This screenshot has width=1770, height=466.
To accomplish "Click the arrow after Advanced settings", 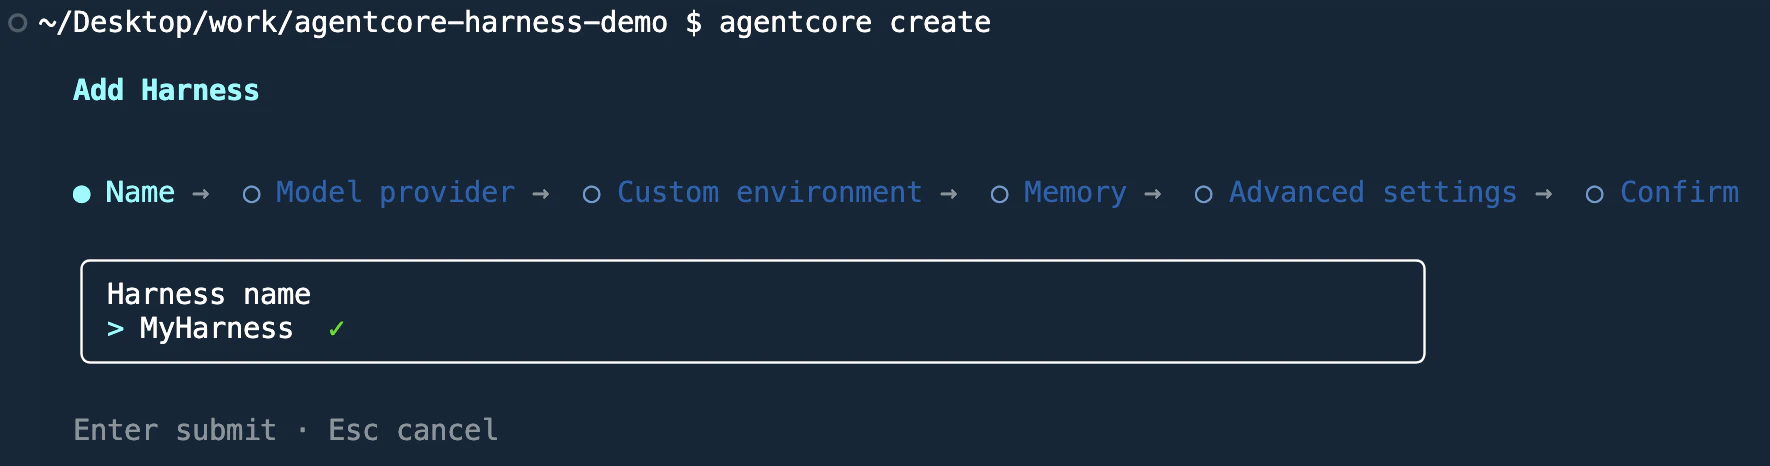I will coord(1544,194).
